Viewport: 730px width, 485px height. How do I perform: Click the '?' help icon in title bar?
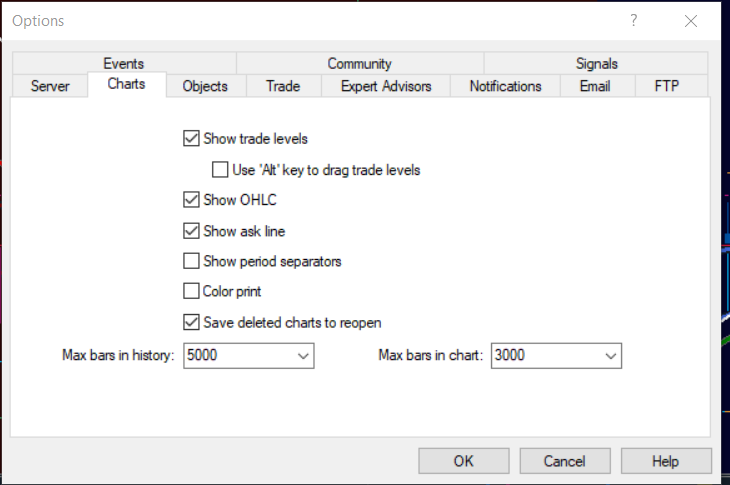tap(634, 21)
